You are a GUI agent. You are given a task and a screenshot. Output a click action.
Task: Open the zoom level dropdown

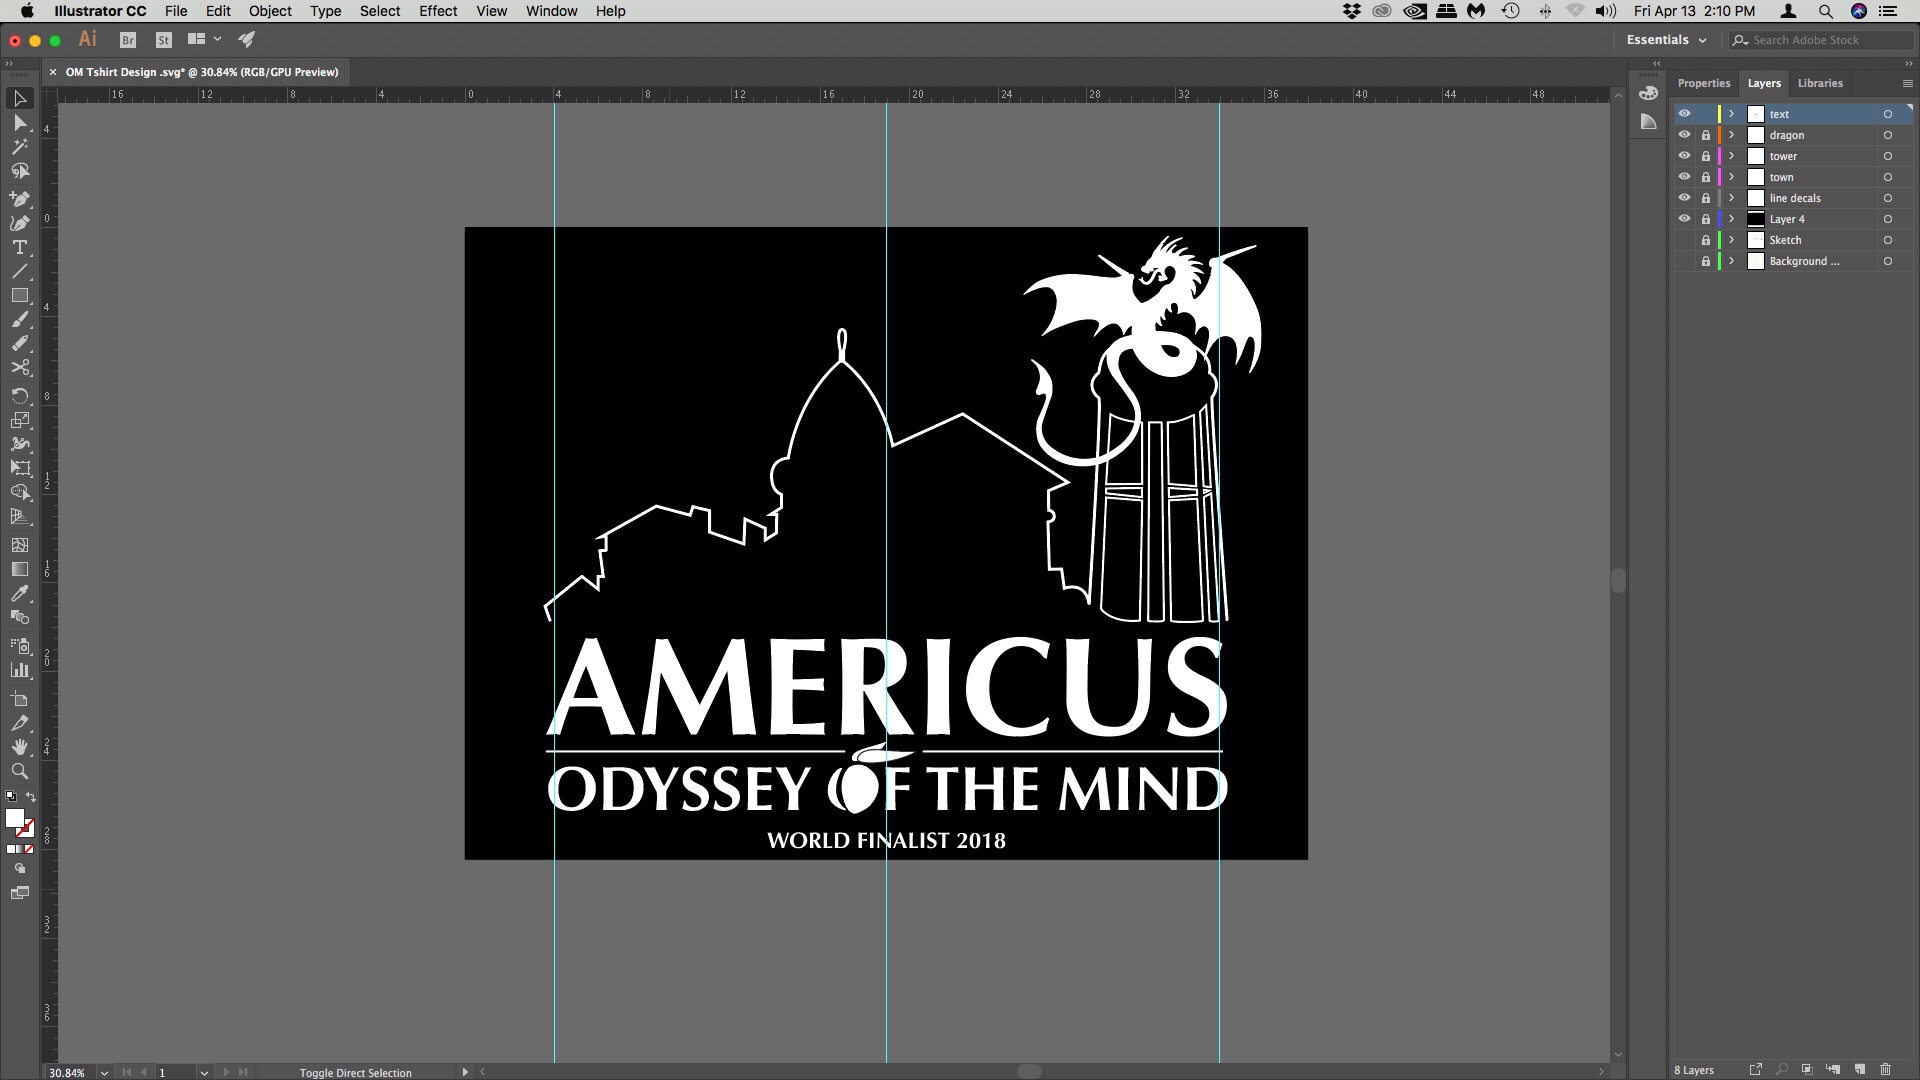click(x=104, y=1073)
